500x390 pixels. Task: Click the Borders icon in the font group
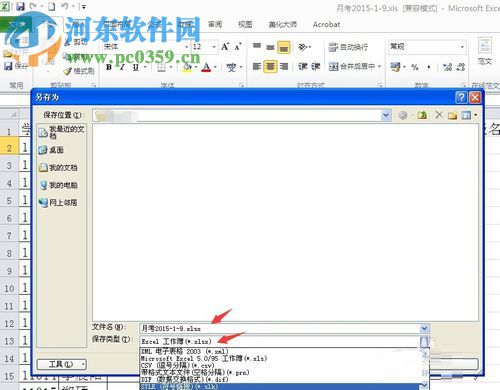161,67
